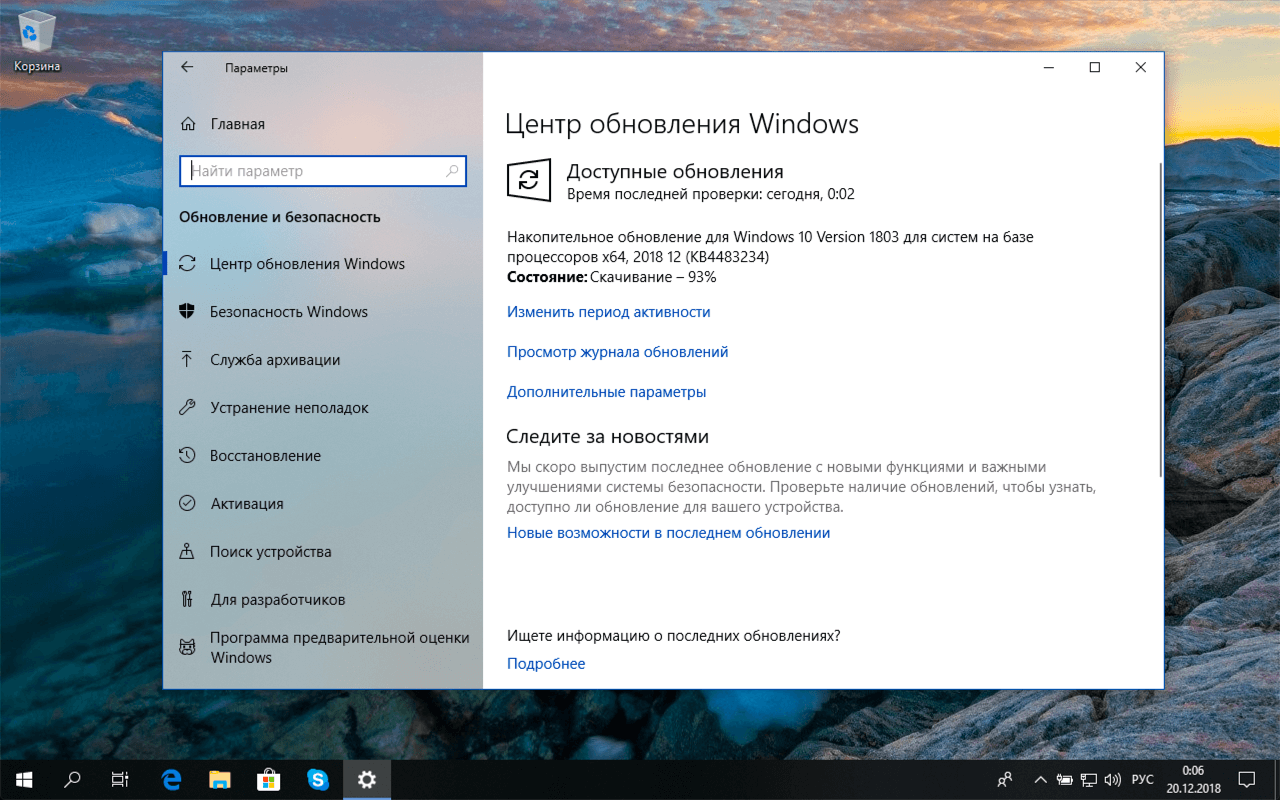Click Новые возможности в последнем обновлении
The width and height of the screenshot is (1280, 800).
tap(668, 532)
